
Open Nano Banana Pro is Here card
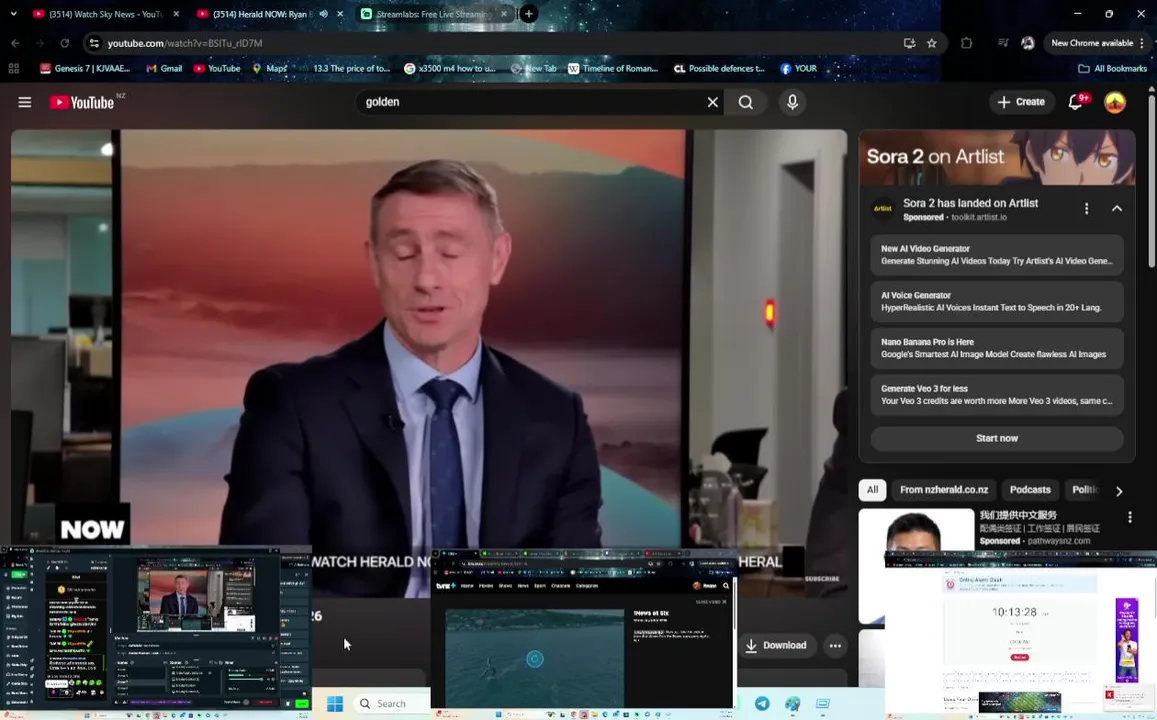tap(997, 348)
